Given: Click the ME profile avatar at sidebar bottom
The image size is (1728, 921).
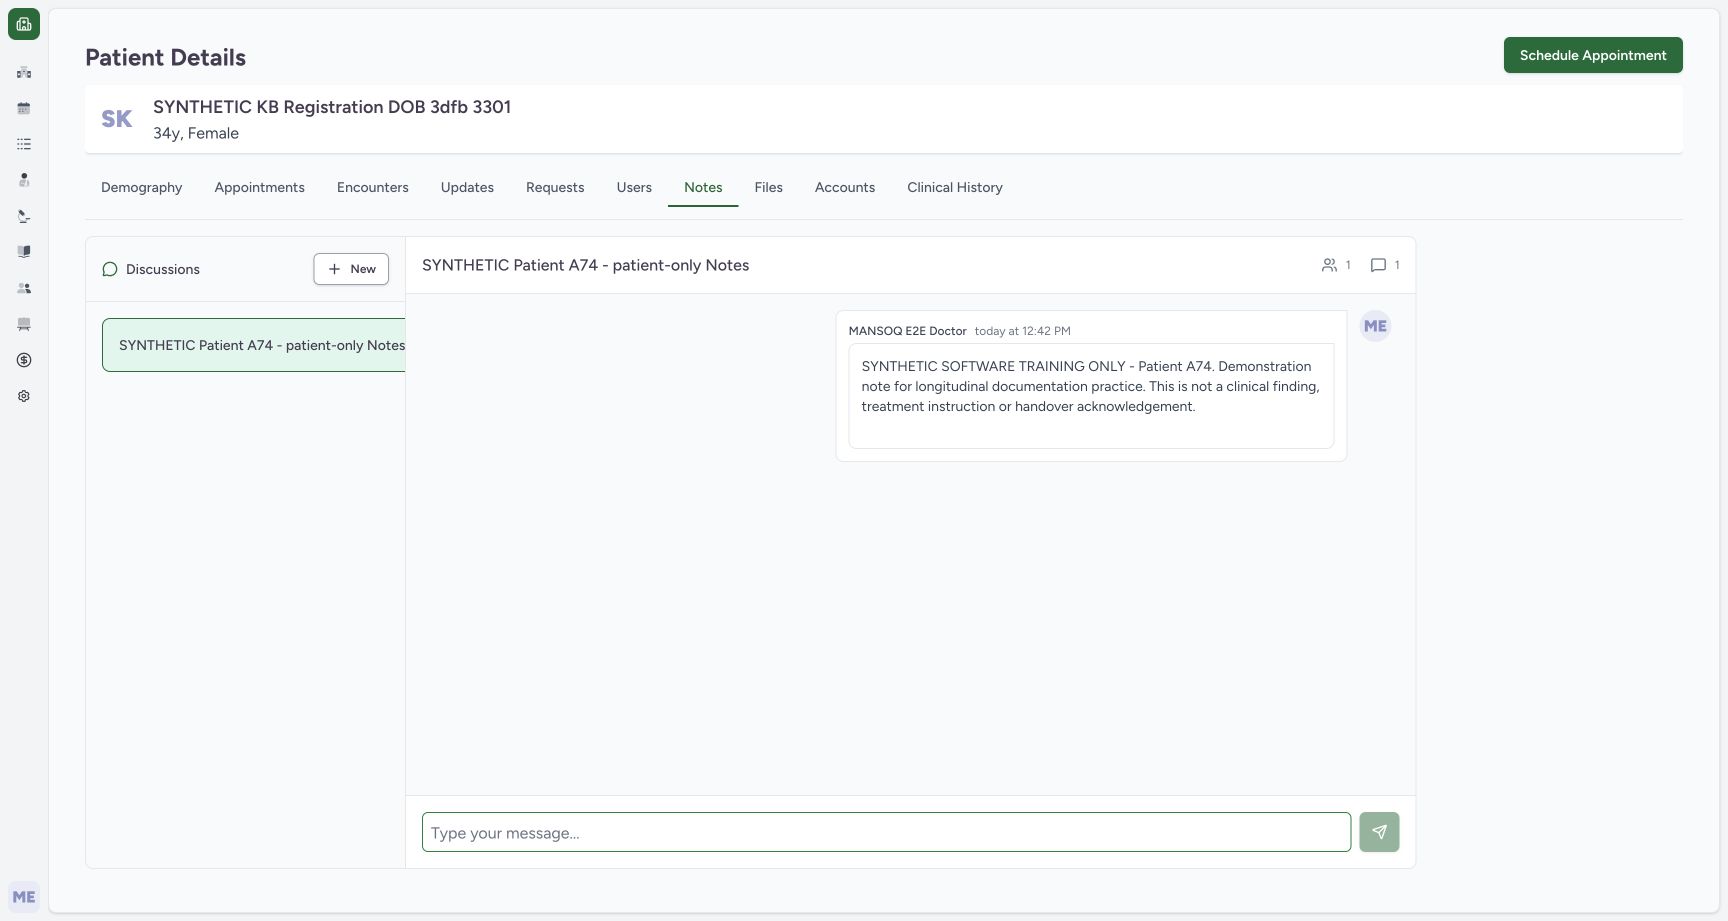Looking at the screenshot, I should coord(24,897).
